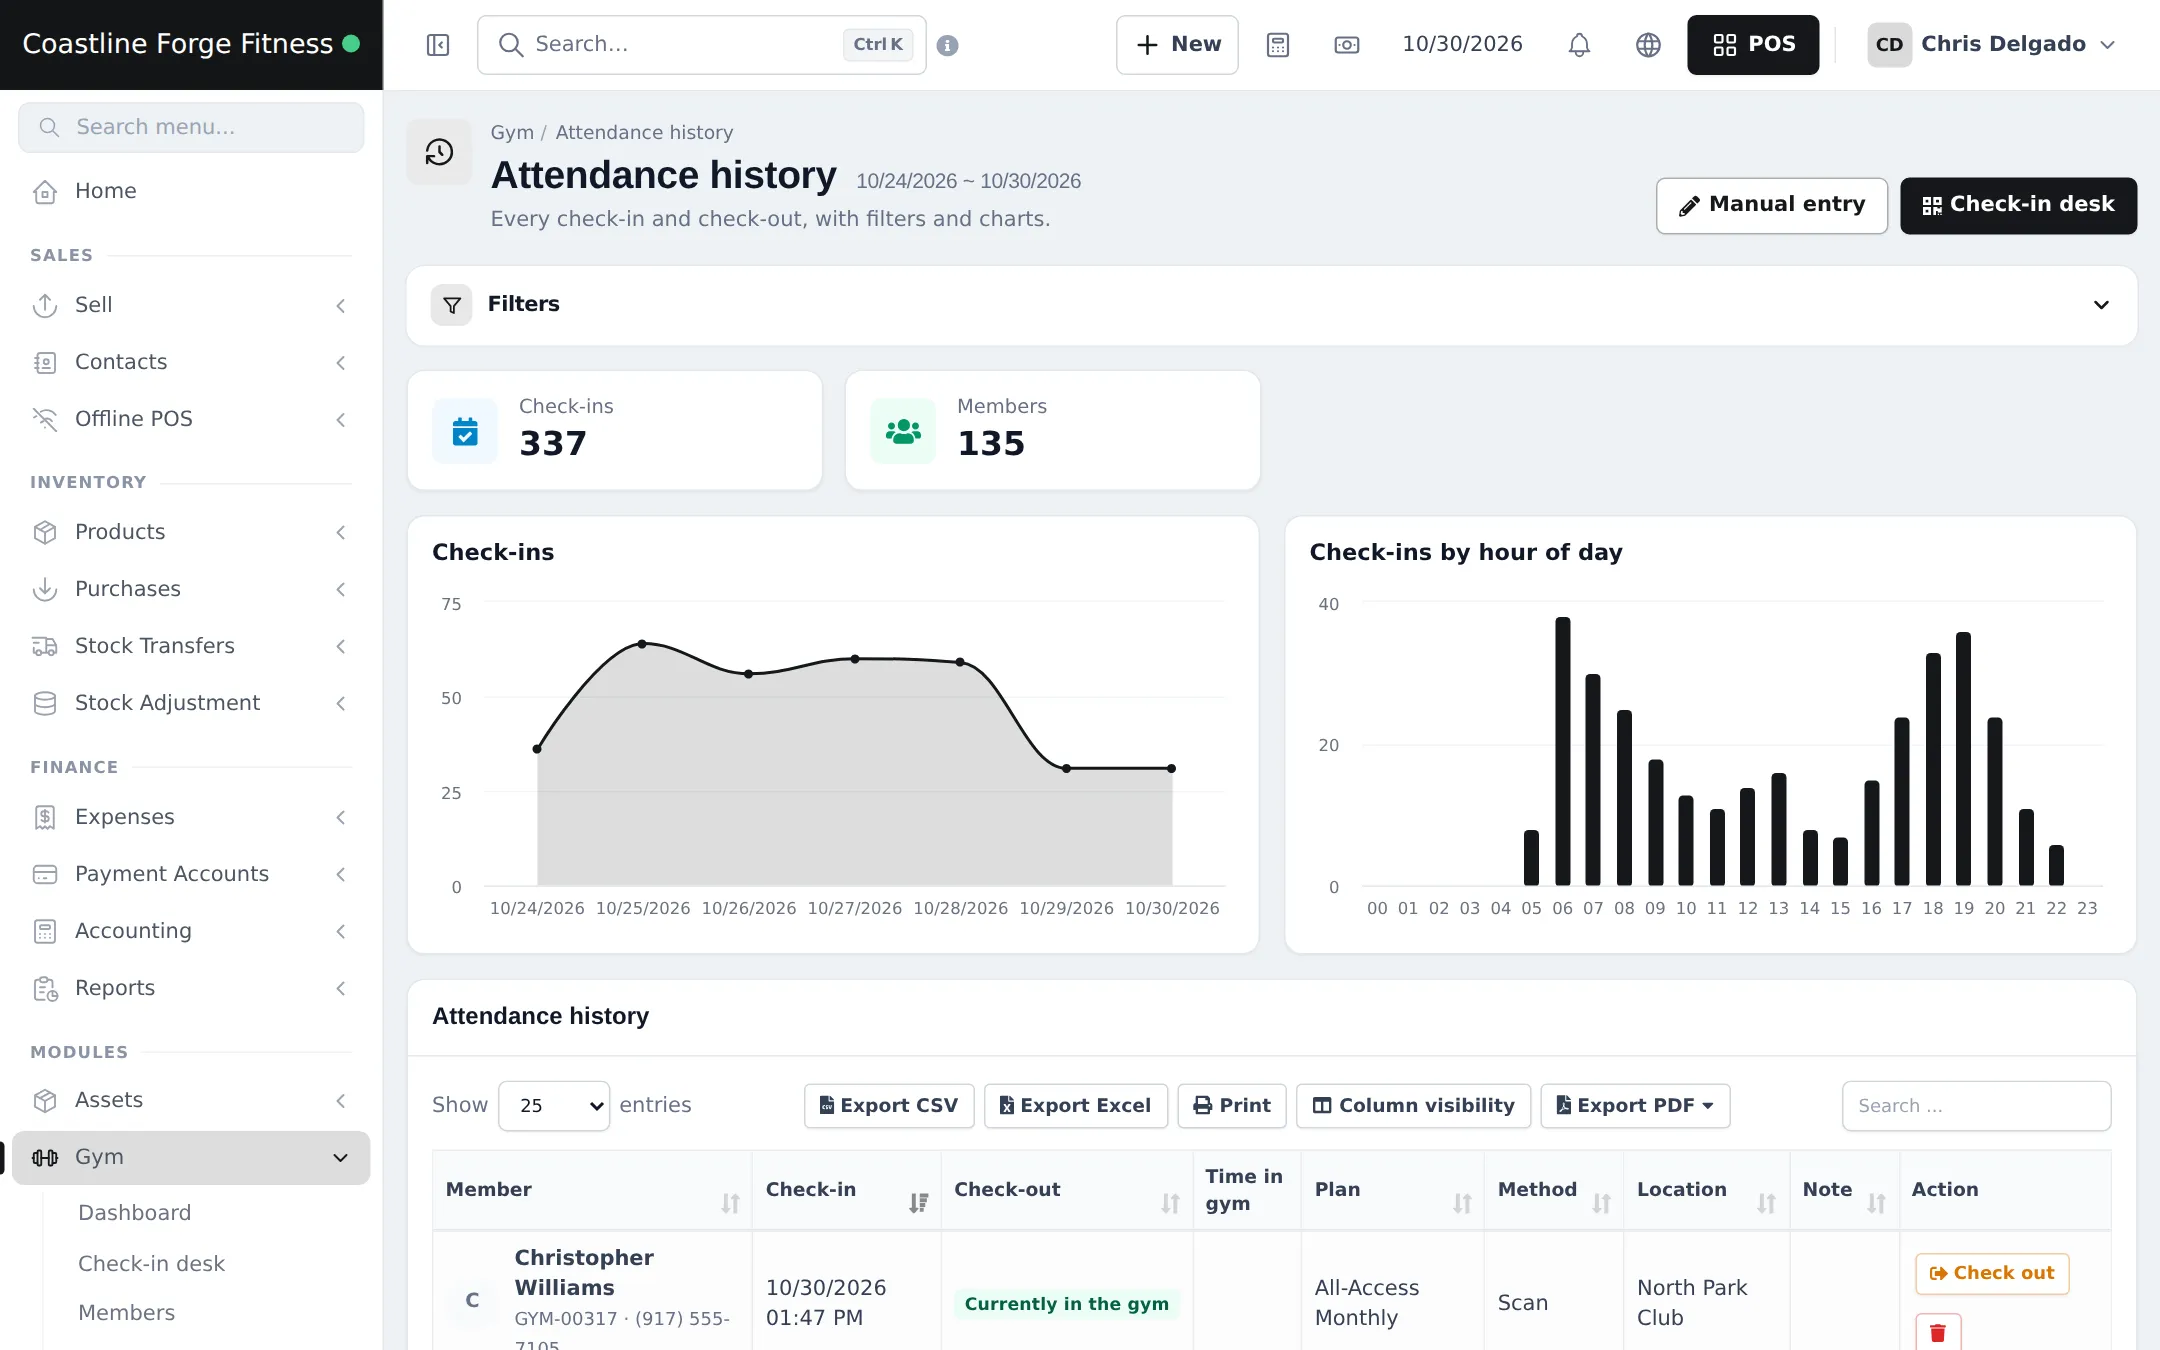Open the calculator icon in top bar
The height and width of the screenshot is (1350, 2160).
(1277, 45)
